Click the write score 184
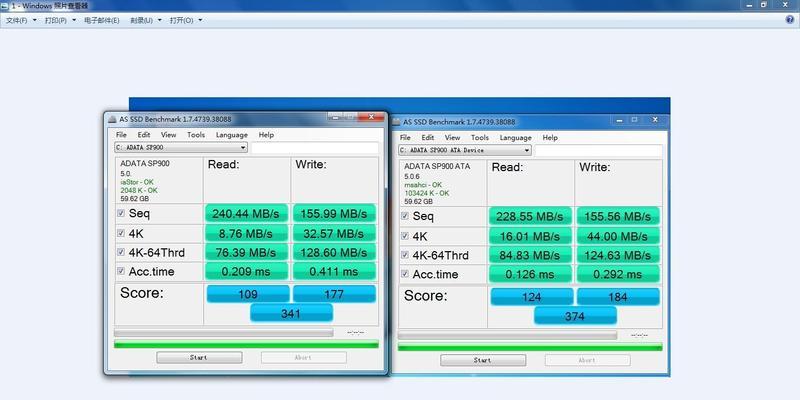Screen dimensions: 800x400 point(618,297)
